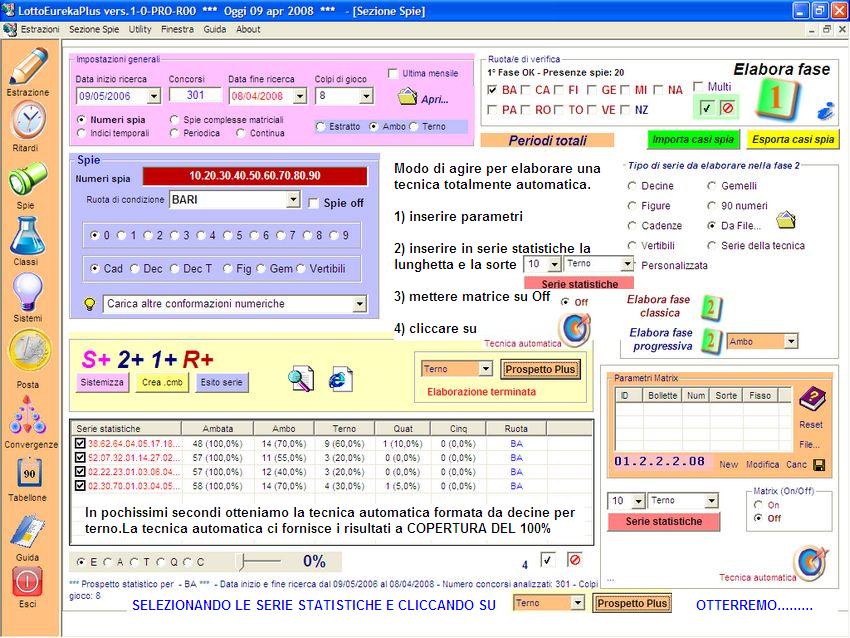Viewport: 850px width, 638px height.
Task: Click the green Elabora fase 1 icon
Action: [x=776, y=99]
